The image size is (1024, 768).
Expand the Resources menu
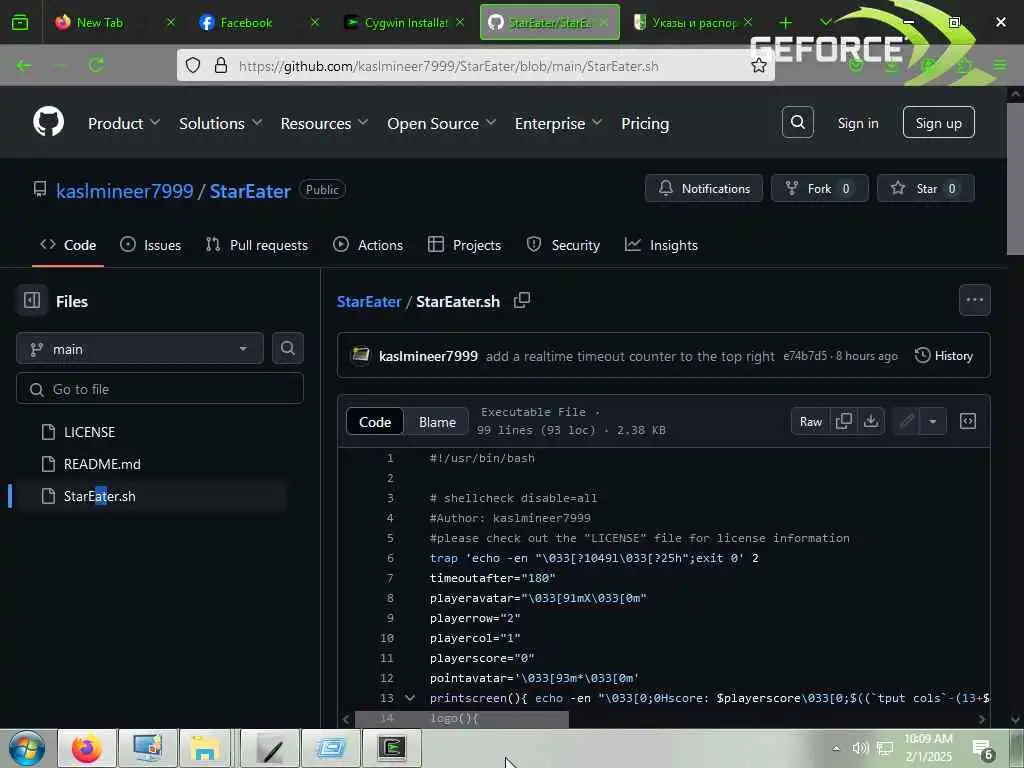(325, 123)
